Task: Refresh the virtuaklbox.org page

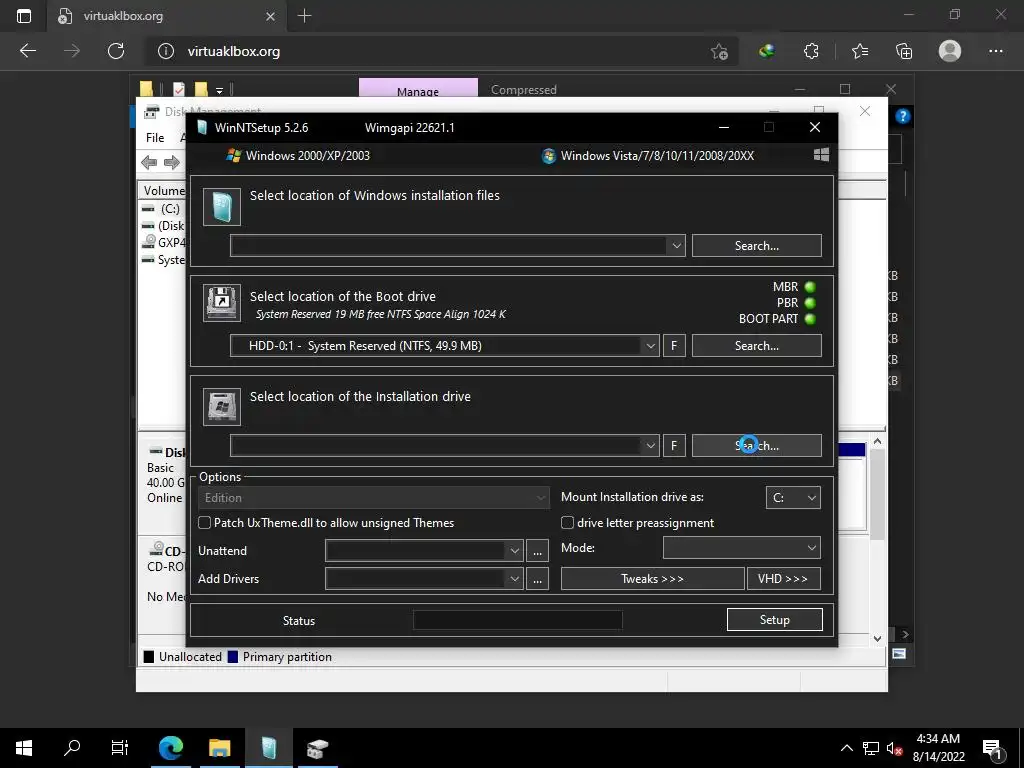Action: click(x=116, y=51)
